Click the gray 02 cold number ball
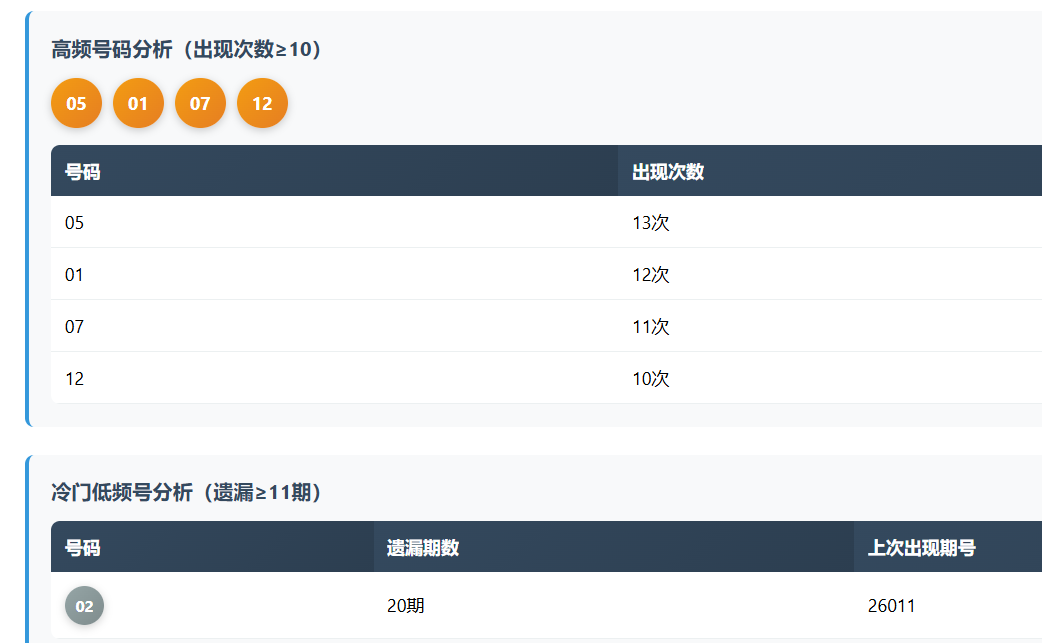Image resolution: width=1042 pixels, height=643 pixels. (x=84, y=605)
